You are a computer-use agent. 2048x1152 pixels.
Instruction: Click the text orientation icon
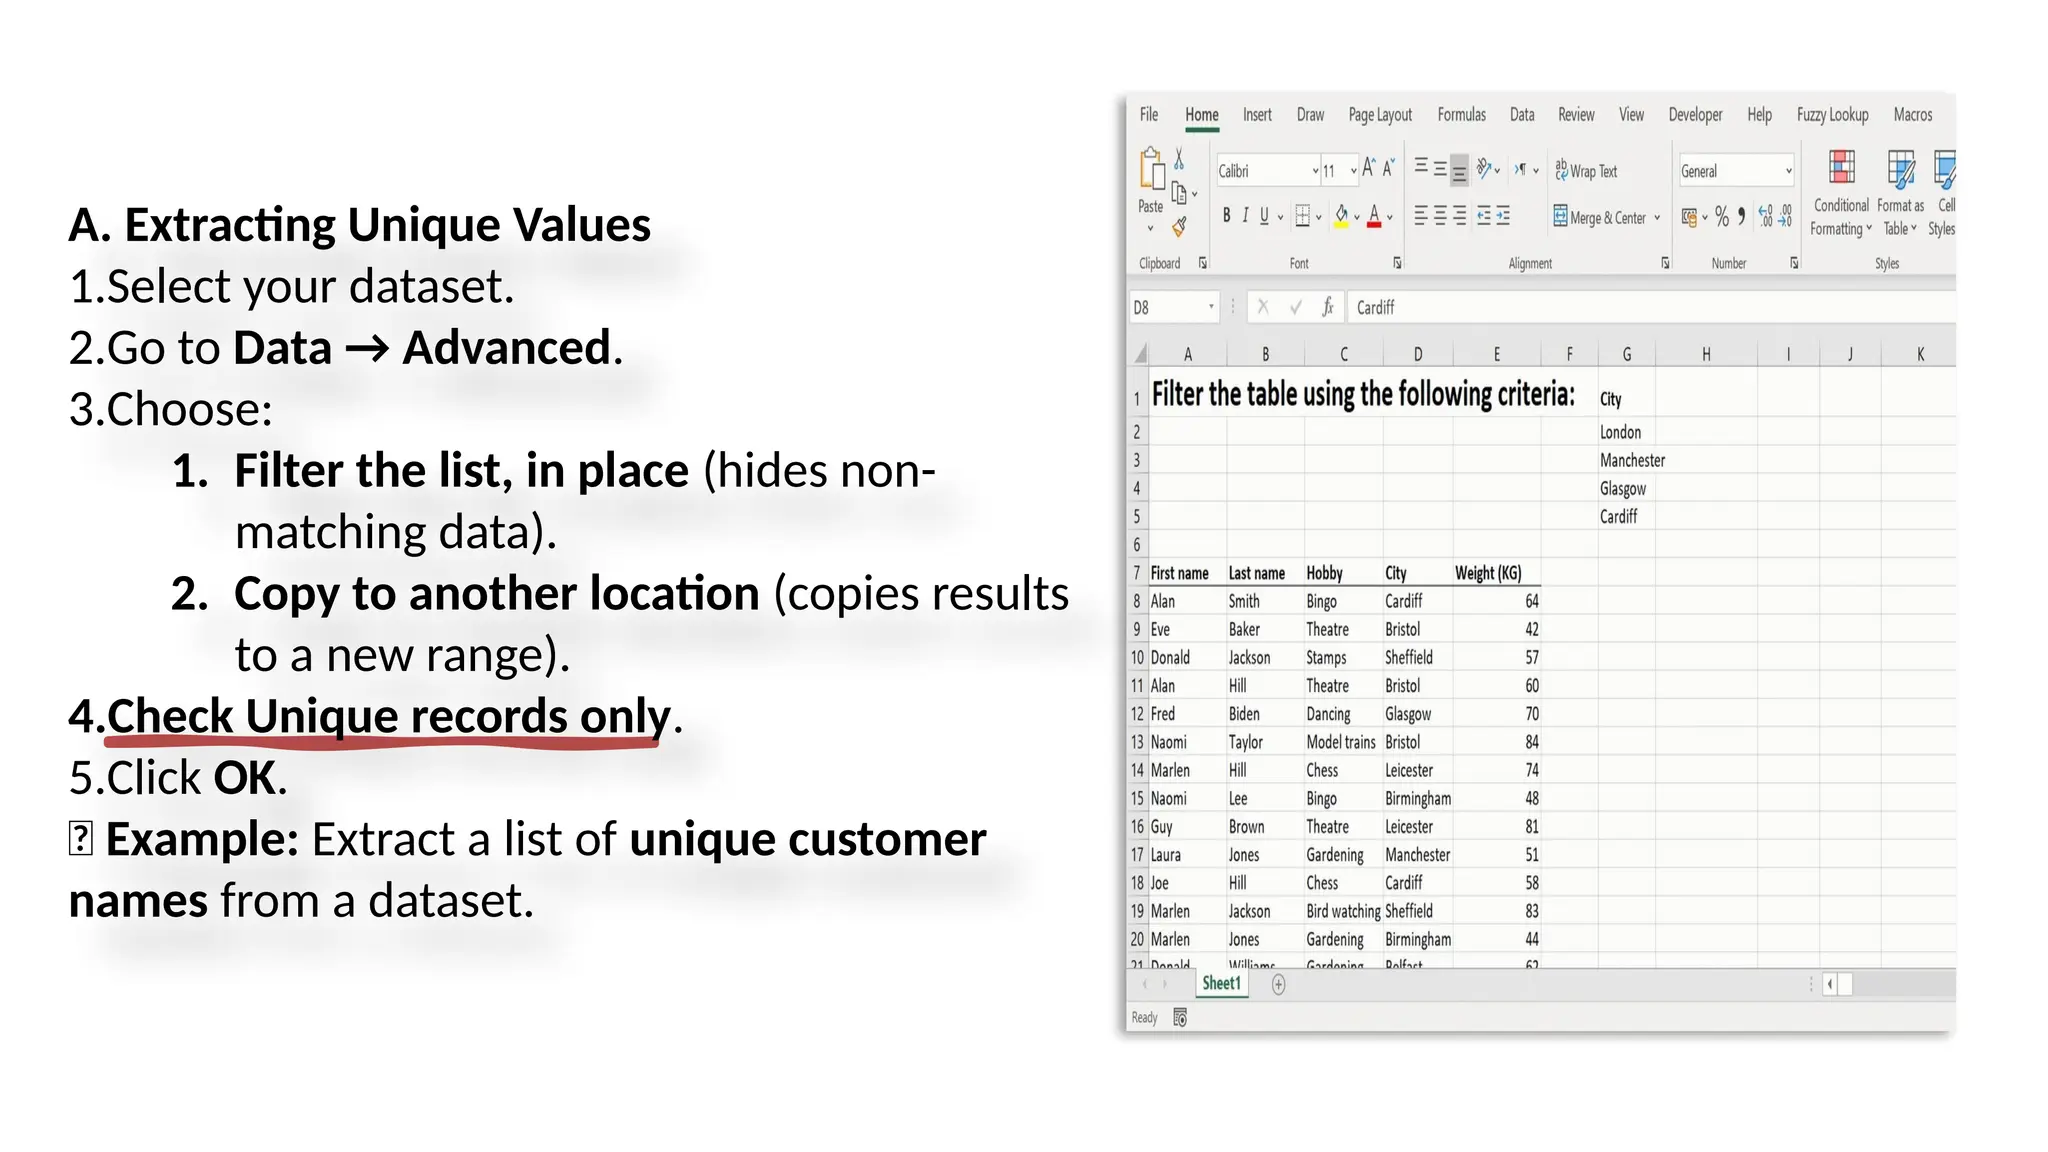click(x=1485, y=169)
